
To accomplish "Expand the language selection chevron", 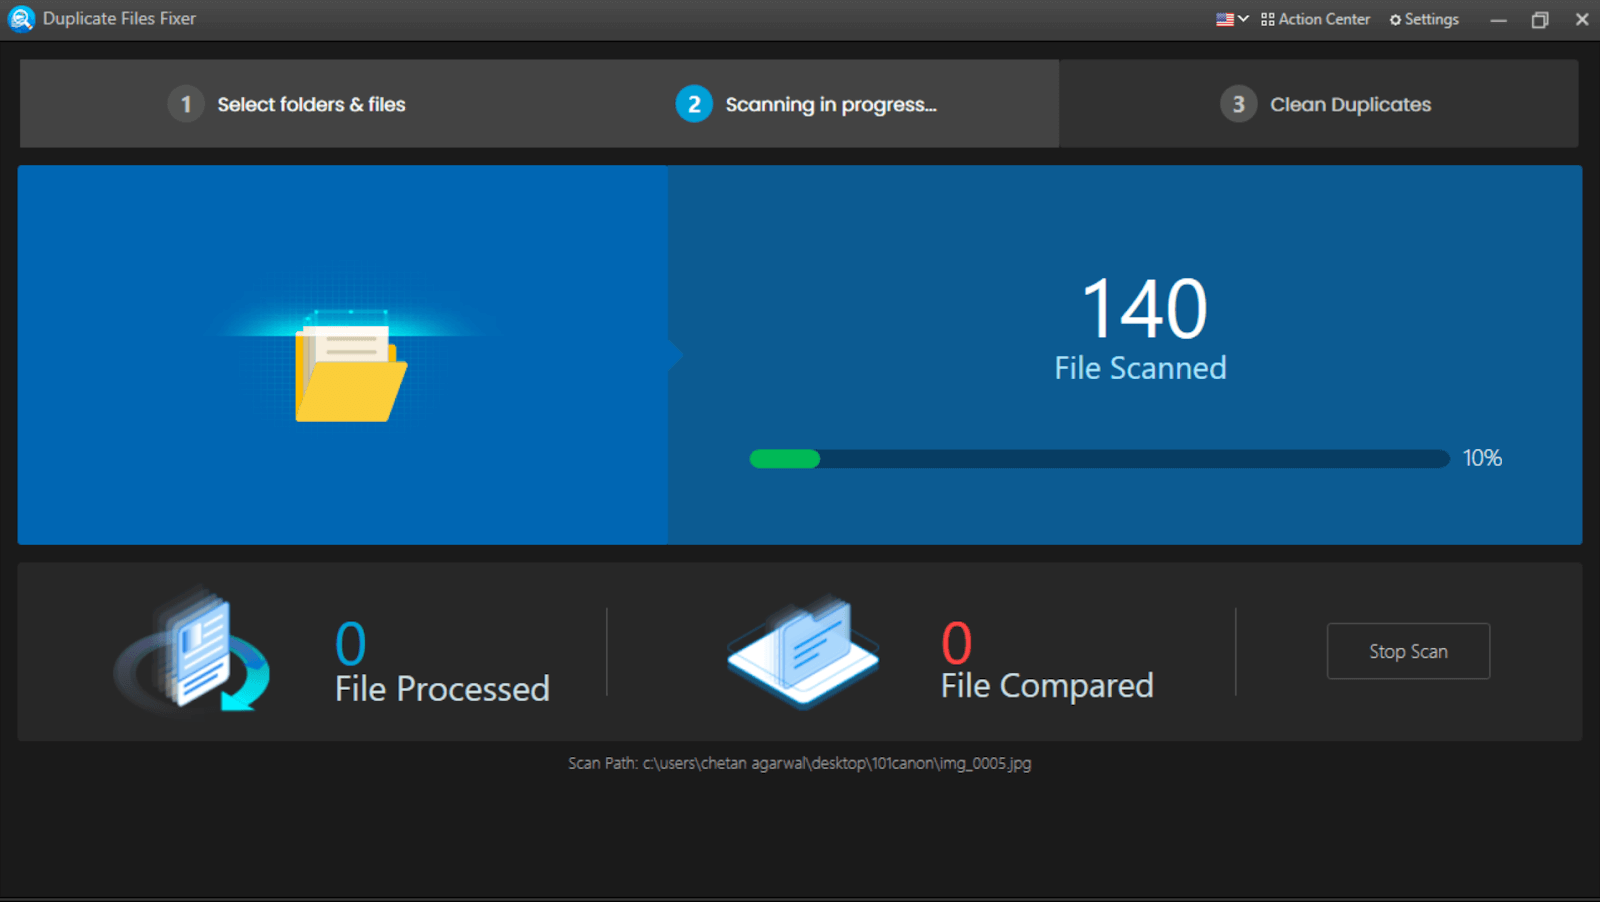I will 1243,18.
